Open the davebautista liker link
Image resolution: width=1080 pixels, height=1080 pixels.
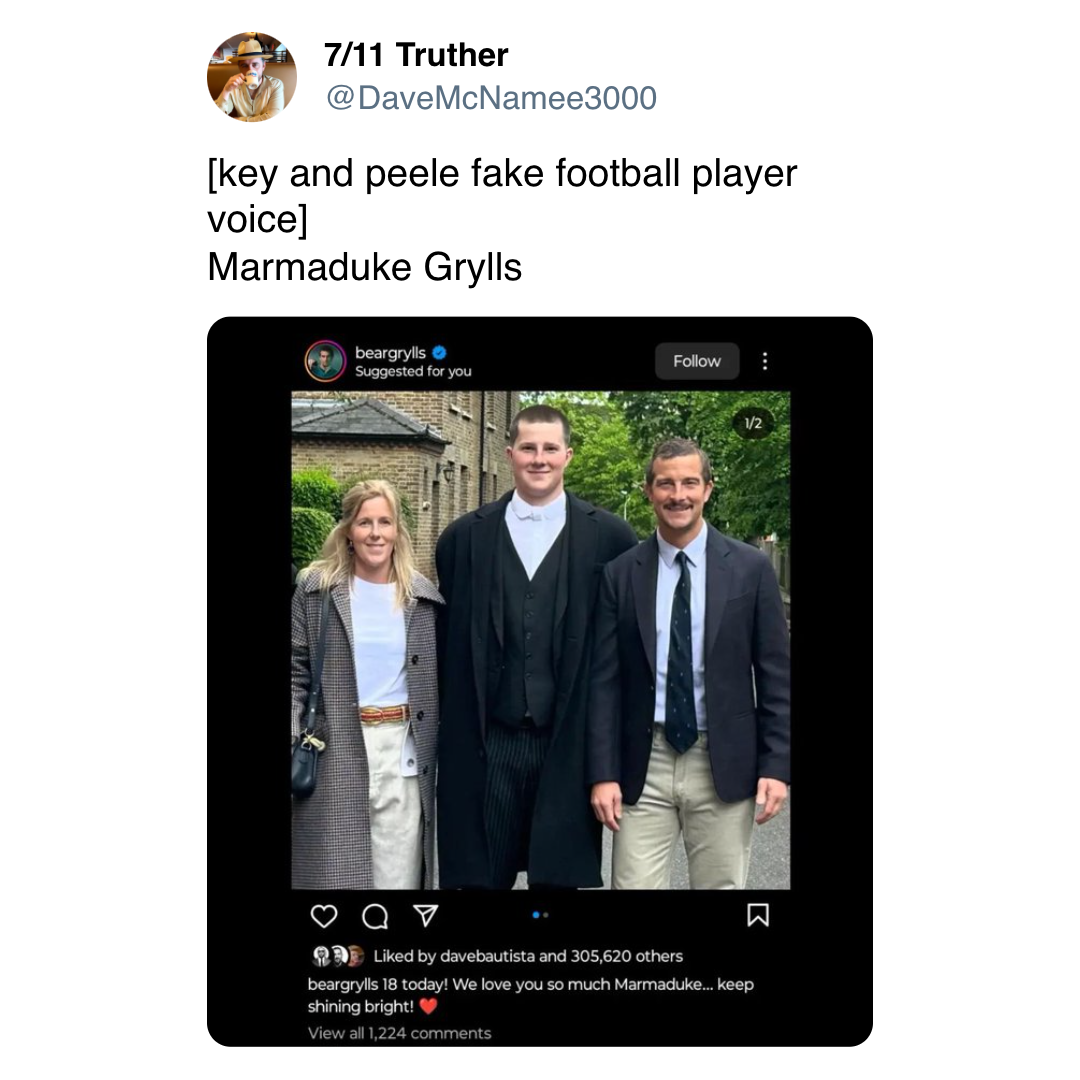tap(488, 956)
